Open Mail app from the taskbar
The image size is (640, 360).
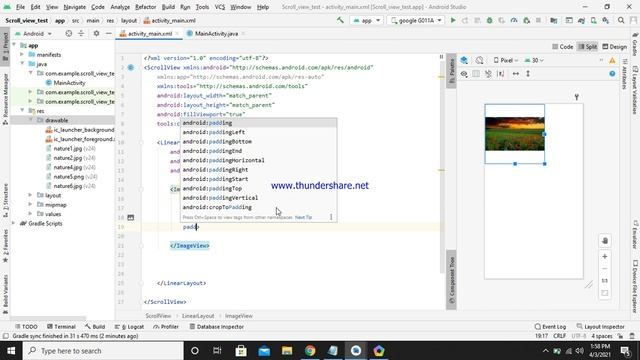pyautogui.click(x=264, y=351)
